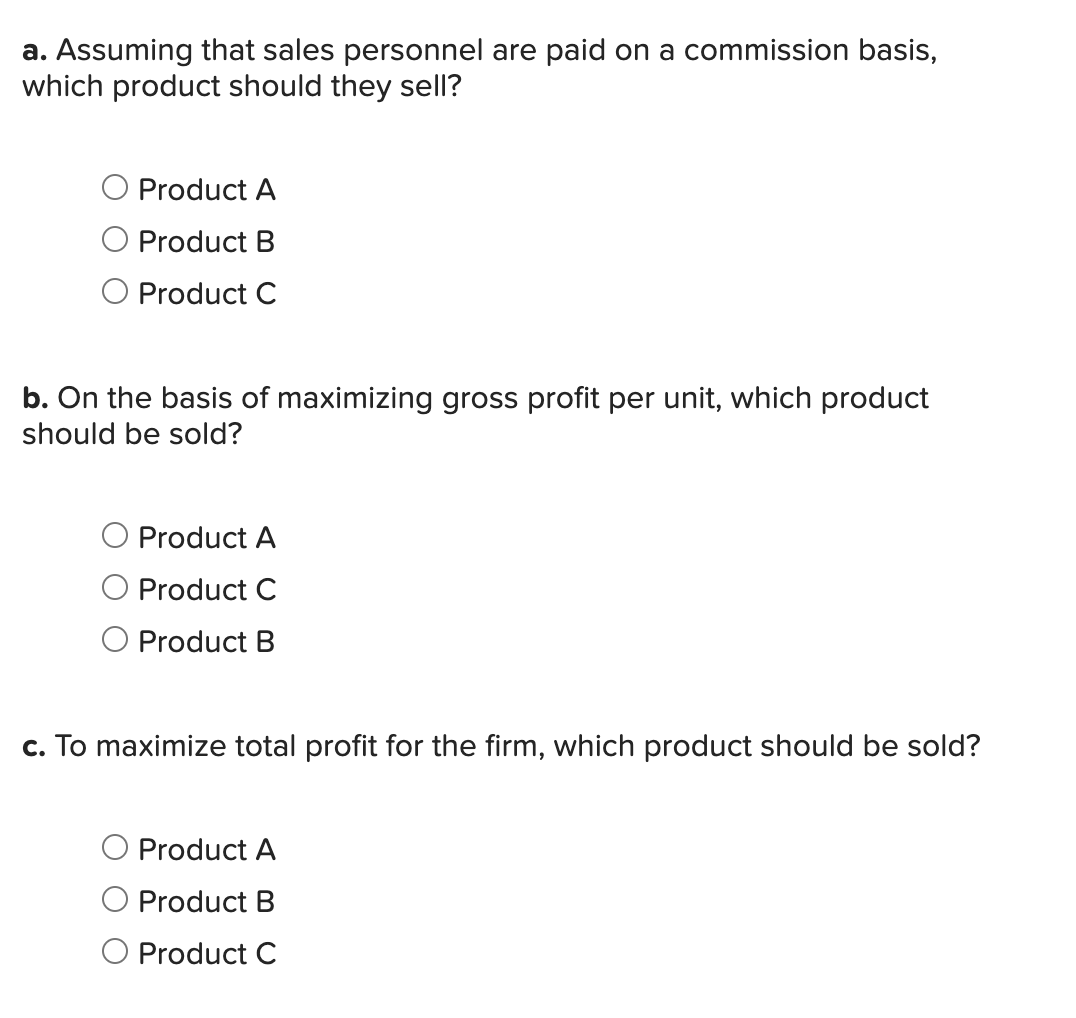Click the 'Product B' label text in question a
Viewport: 1076px width, 1018px height.
pos(207,242)
